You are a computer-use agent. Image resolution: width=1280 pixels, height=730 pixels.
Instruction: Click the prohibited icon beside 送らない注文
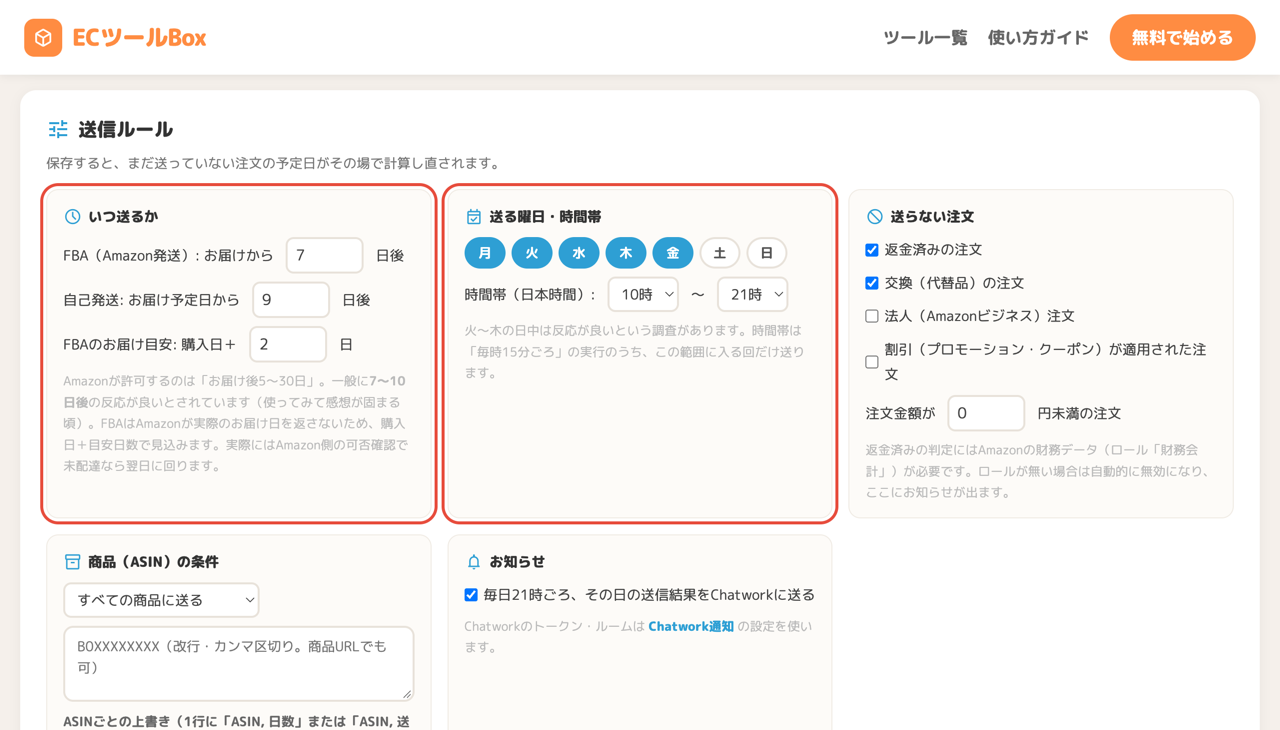point(874,217)
